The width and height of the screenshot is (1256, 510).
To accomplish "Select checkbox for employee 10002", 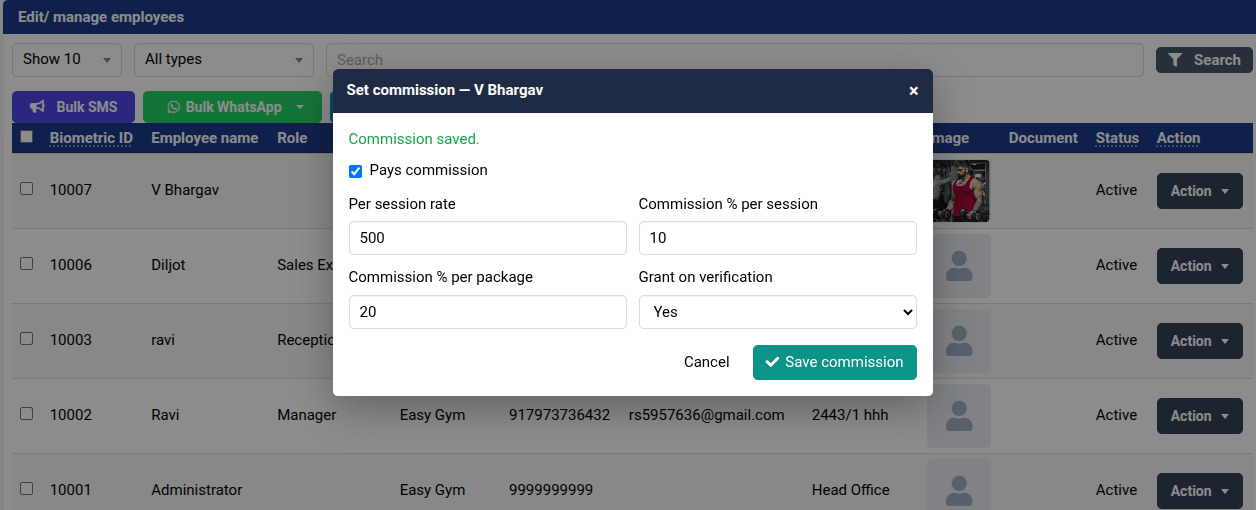I will pyautogui.click(x=27, y=413).
